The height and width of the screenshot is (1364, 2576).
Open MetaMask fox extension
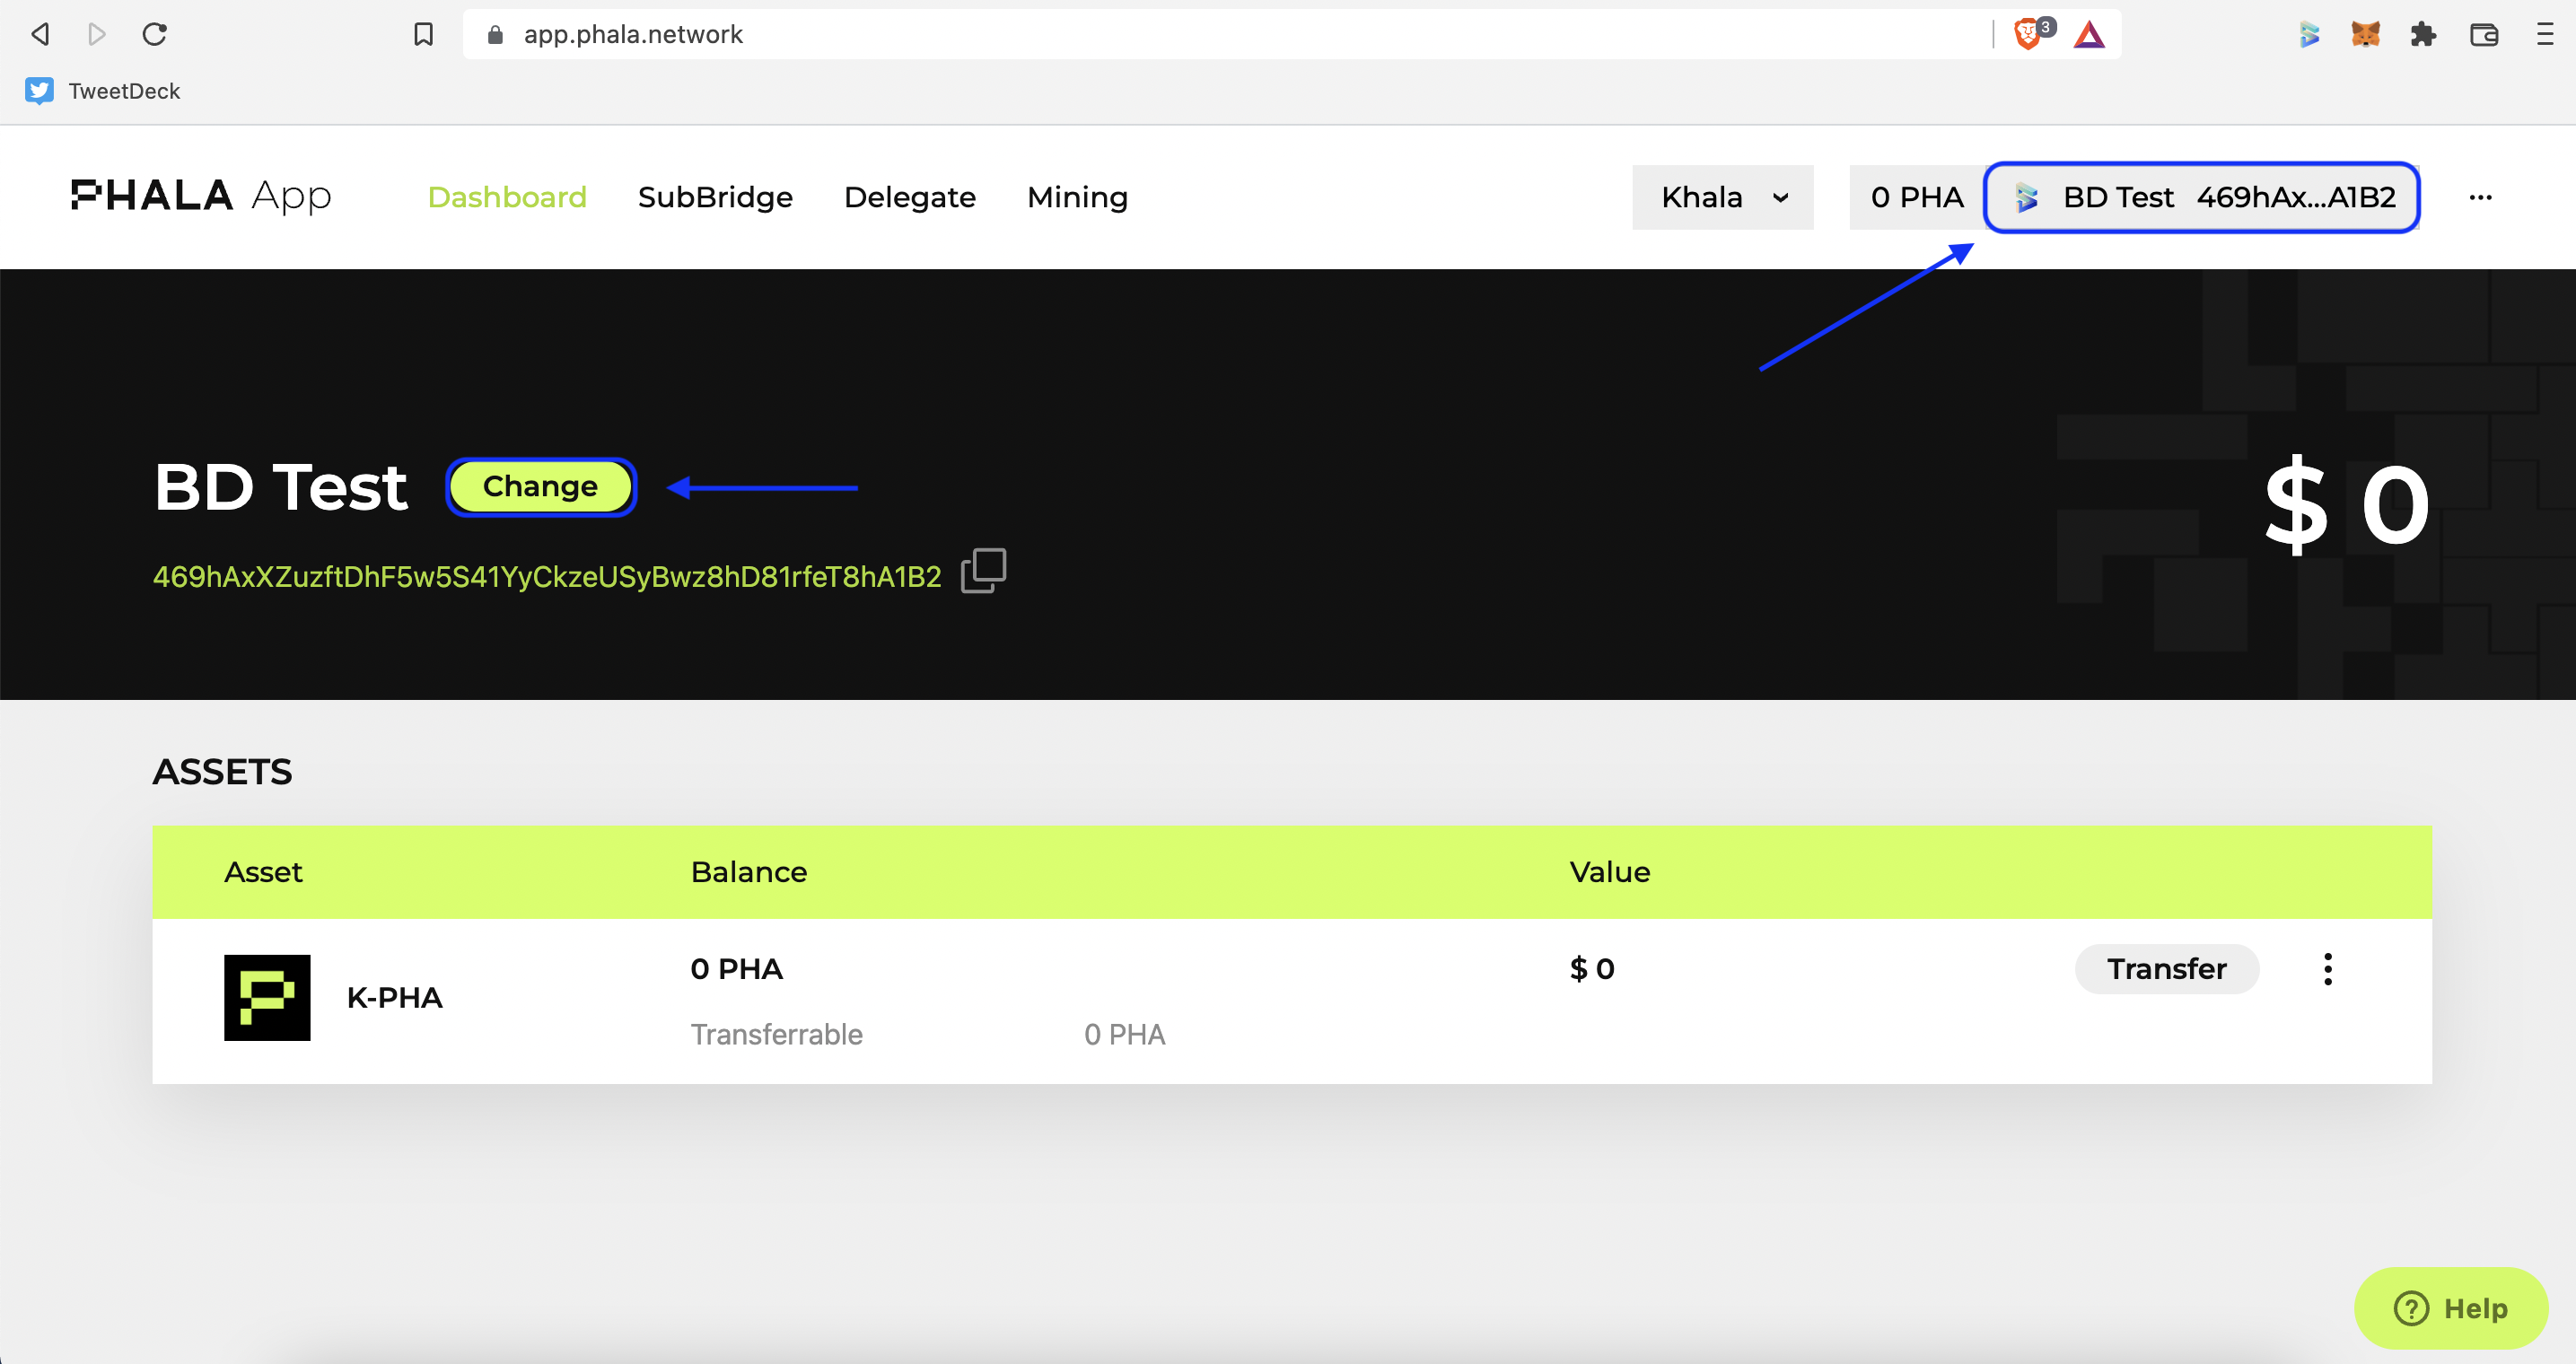point(2365,35)
